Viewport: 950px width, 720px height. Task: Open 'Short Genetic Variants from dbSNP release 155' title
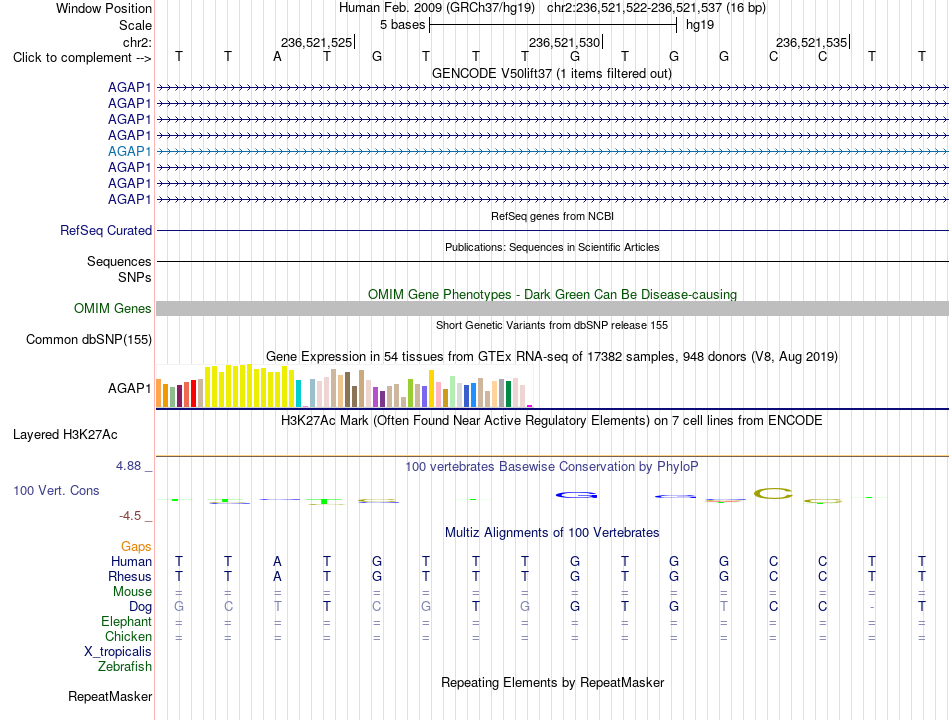[552, 325]
